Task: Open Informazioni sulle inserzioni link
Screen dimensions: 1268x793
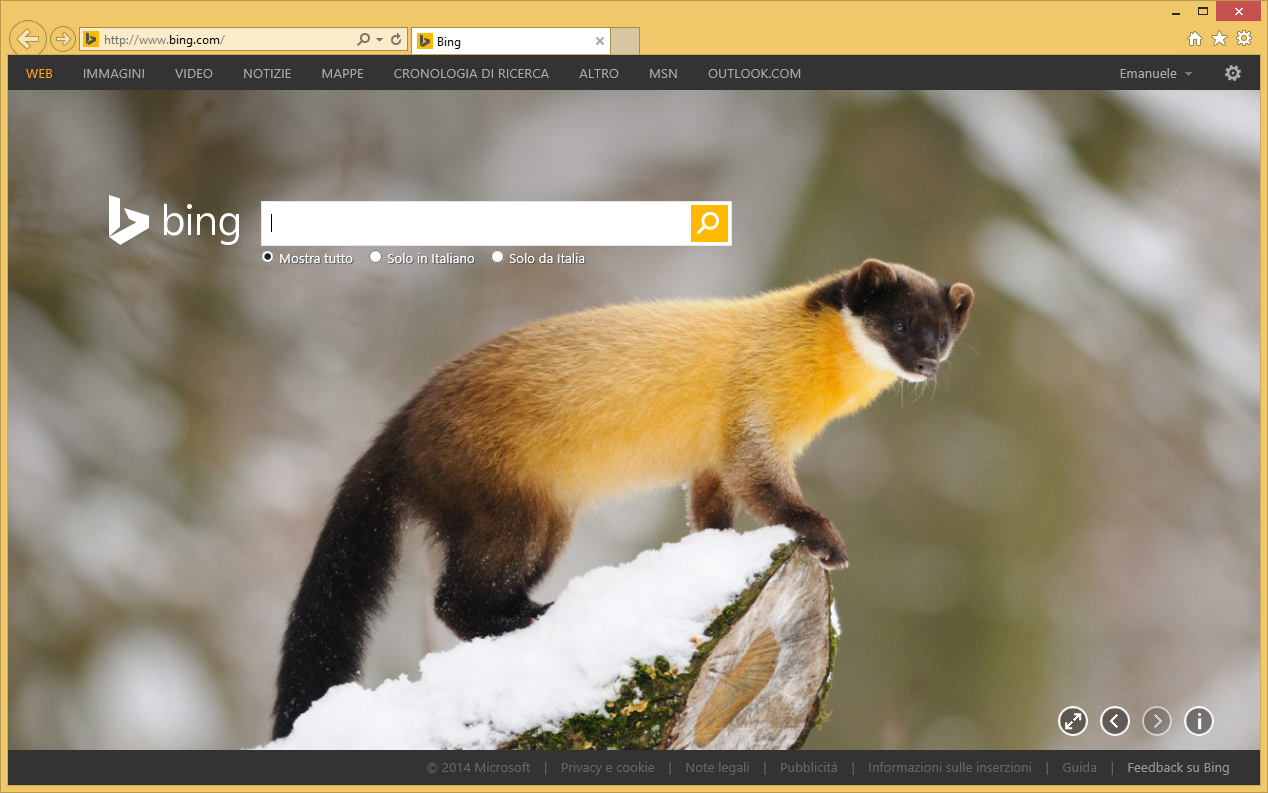Action: pos(950,768)
